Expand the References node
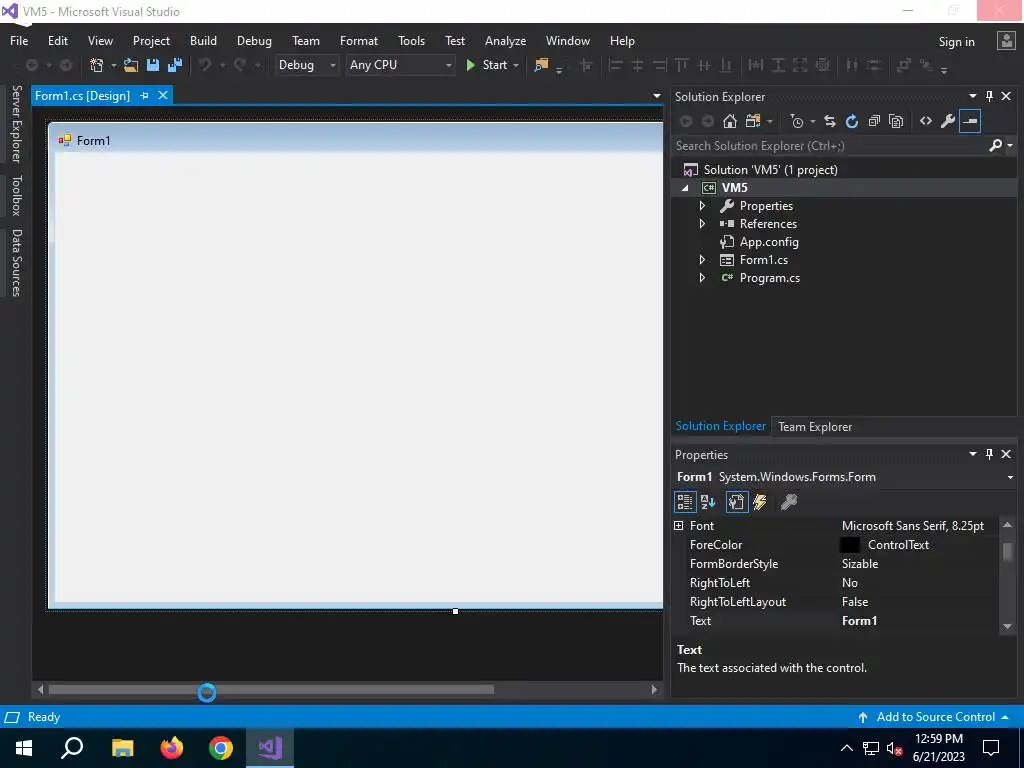Image resolution: width=1024 pixels, height=768 pixels. (702, 223)
